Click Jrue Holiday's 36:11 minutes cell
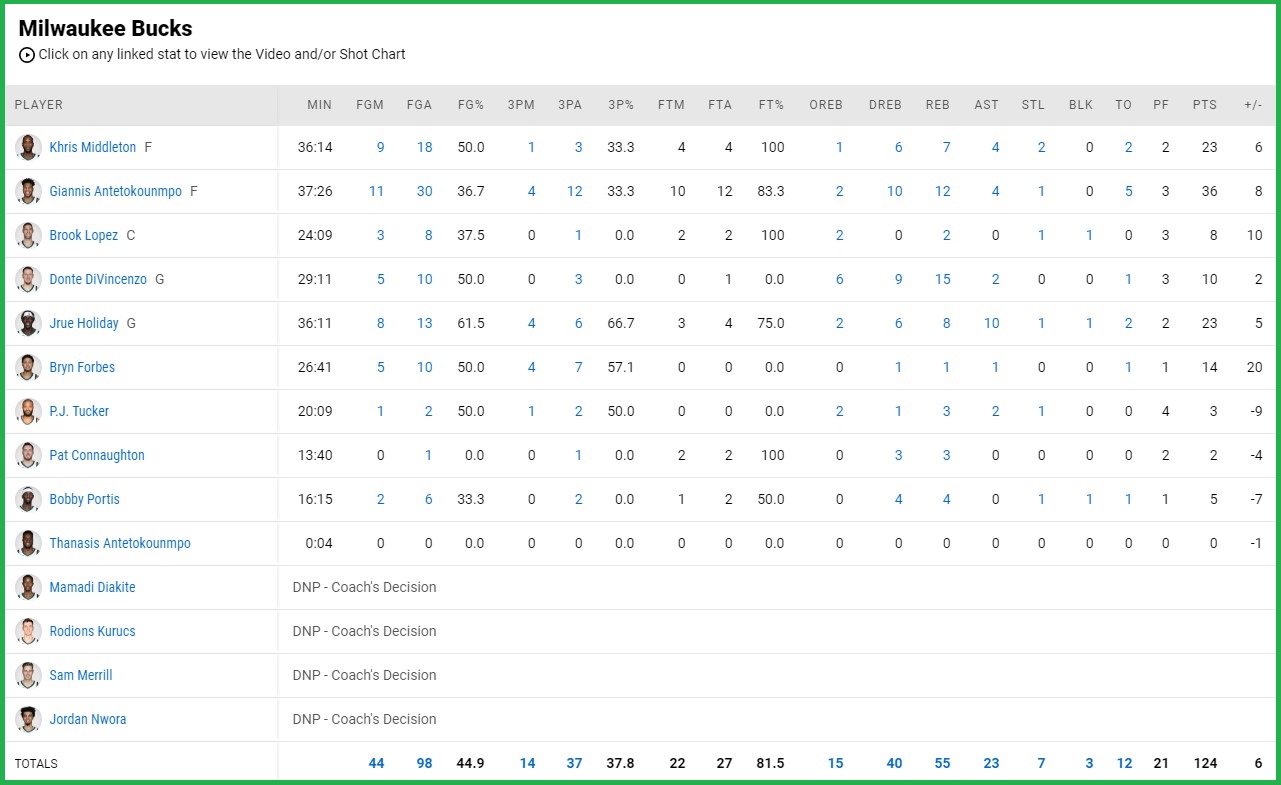1281x785 pixels. 315,323
